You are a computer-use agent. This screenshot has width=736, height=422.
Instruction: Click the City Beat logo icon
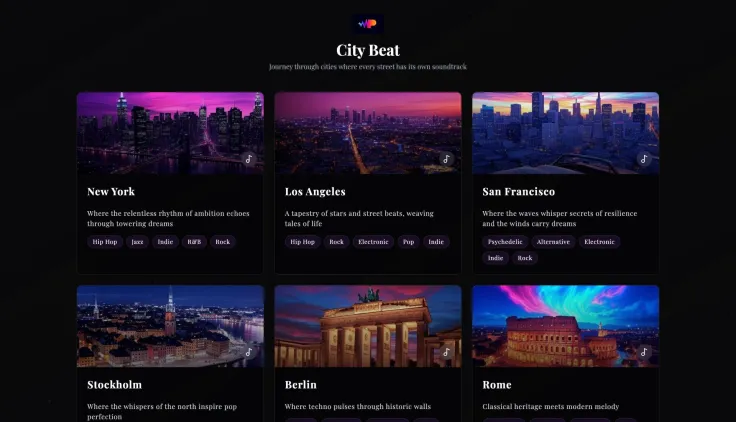pos(368,24)
